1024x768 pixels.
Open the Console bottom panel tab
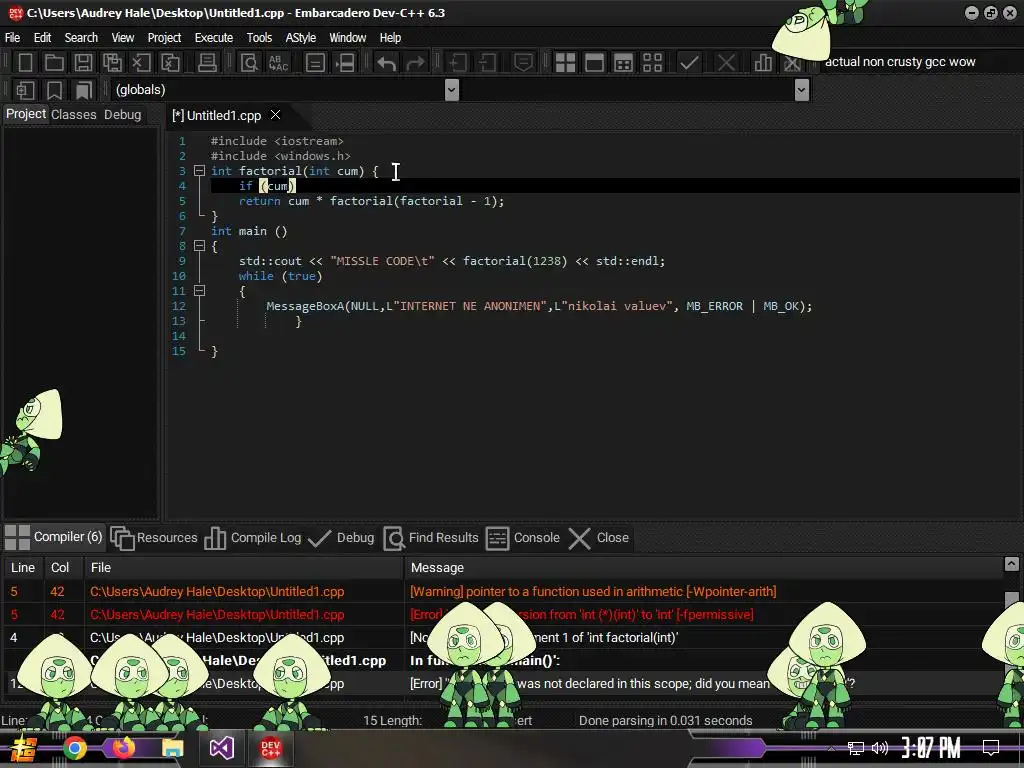point(522,538)
